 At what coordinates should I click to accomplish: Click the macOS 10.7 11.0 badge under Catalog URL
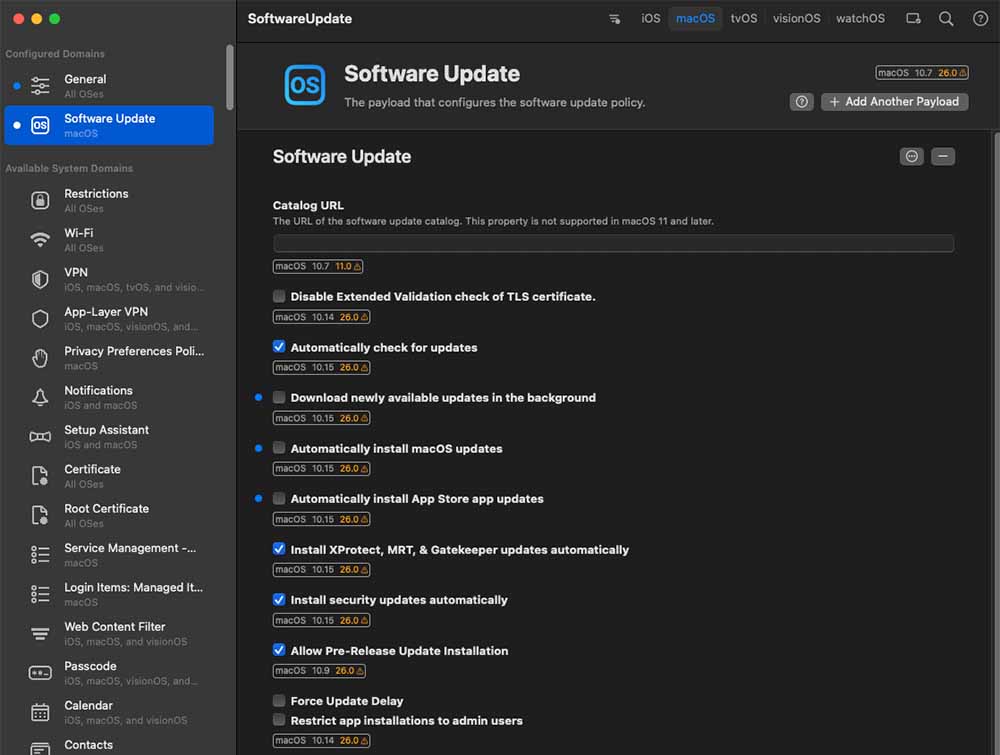(x=318, y=267)
